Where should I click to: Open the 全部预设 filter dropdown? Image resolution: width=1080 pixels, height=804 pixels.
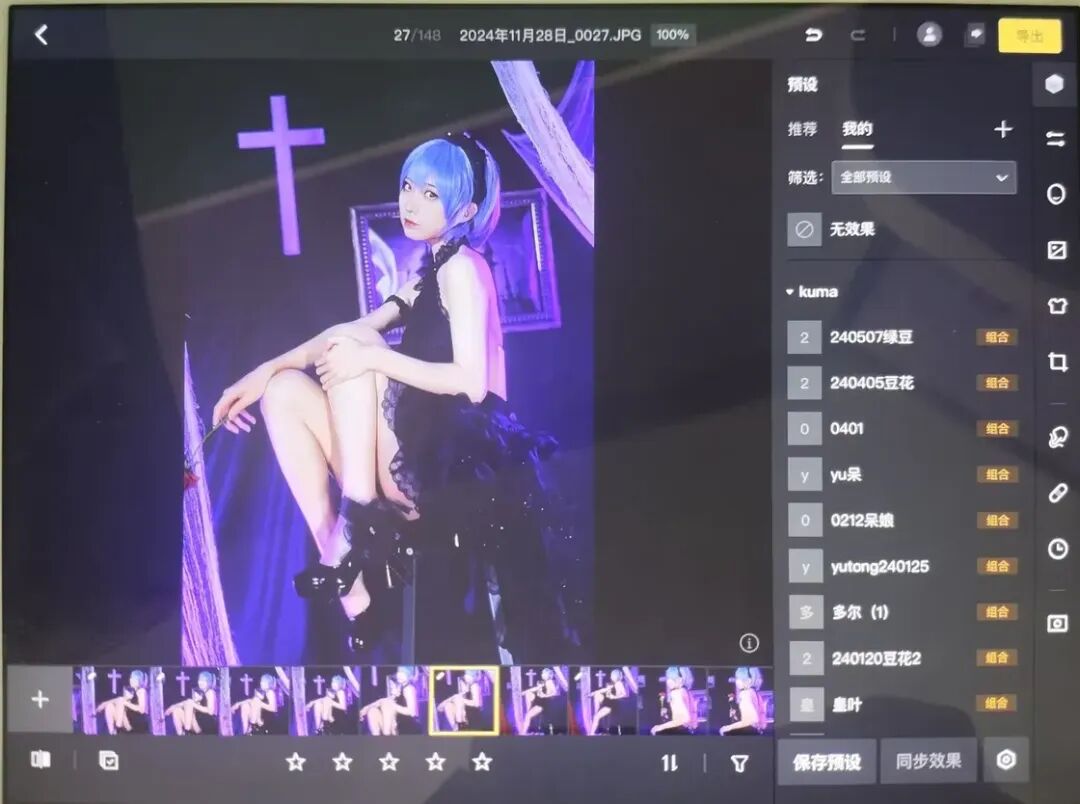click(924, 178)
